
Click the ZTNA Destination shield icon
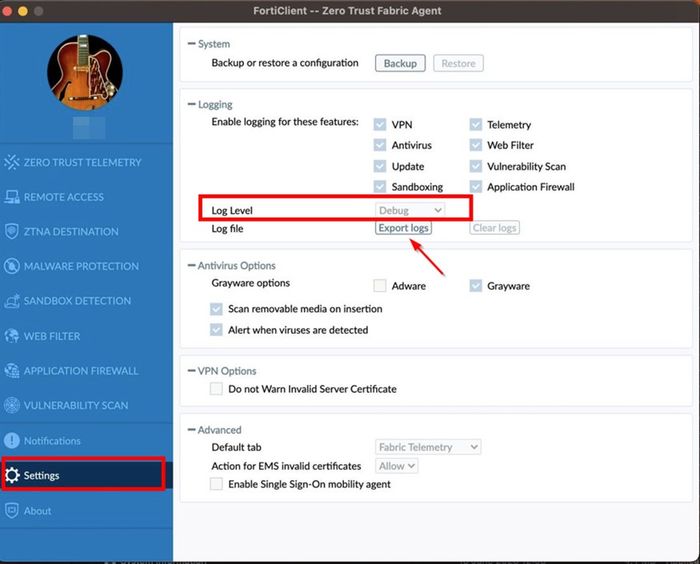click(x=12, y=231)
